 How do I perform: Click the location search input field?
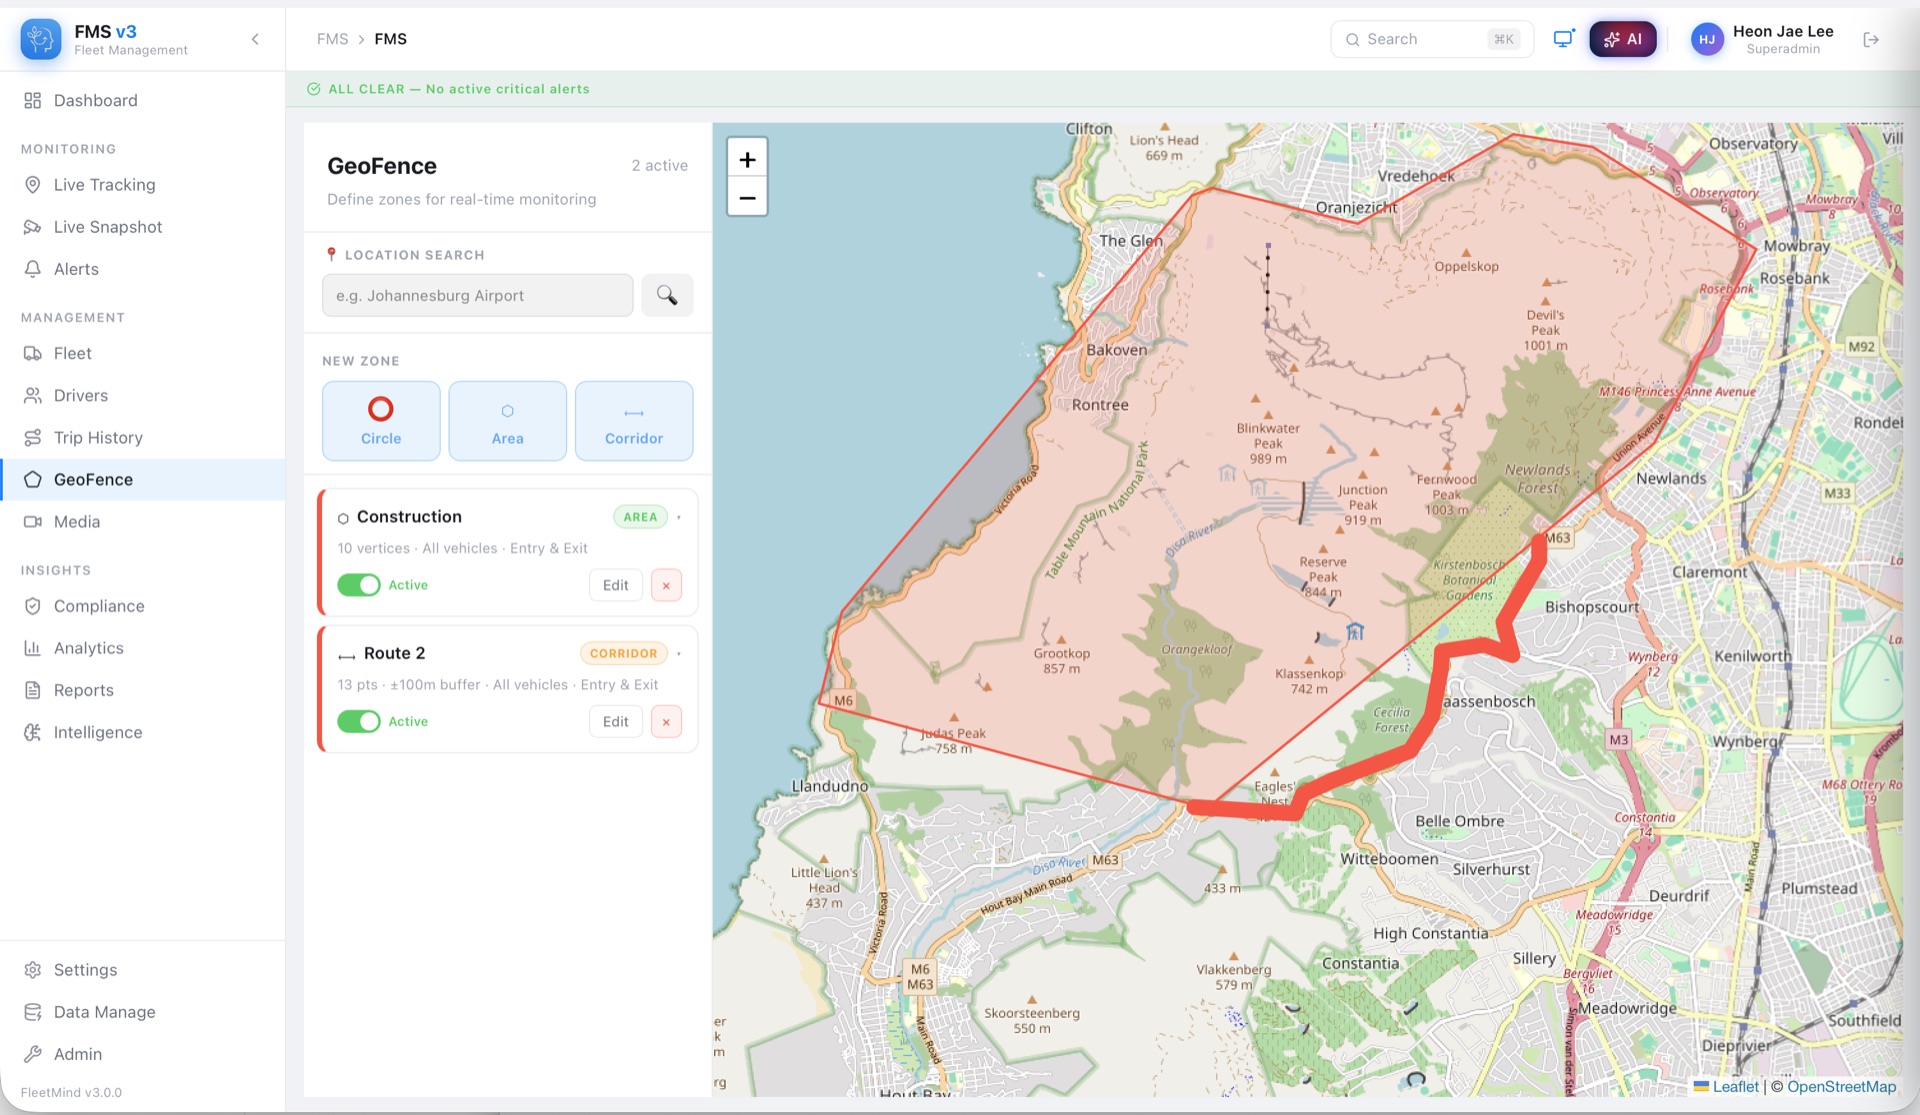pyautogui.click(x=477, y=295)
